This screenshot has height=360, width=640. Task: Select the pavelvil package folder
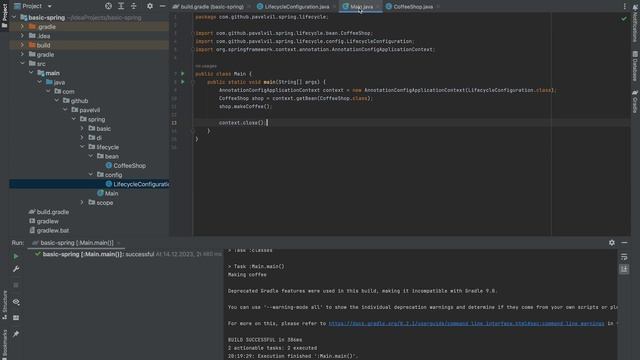(x=85, y=110)
